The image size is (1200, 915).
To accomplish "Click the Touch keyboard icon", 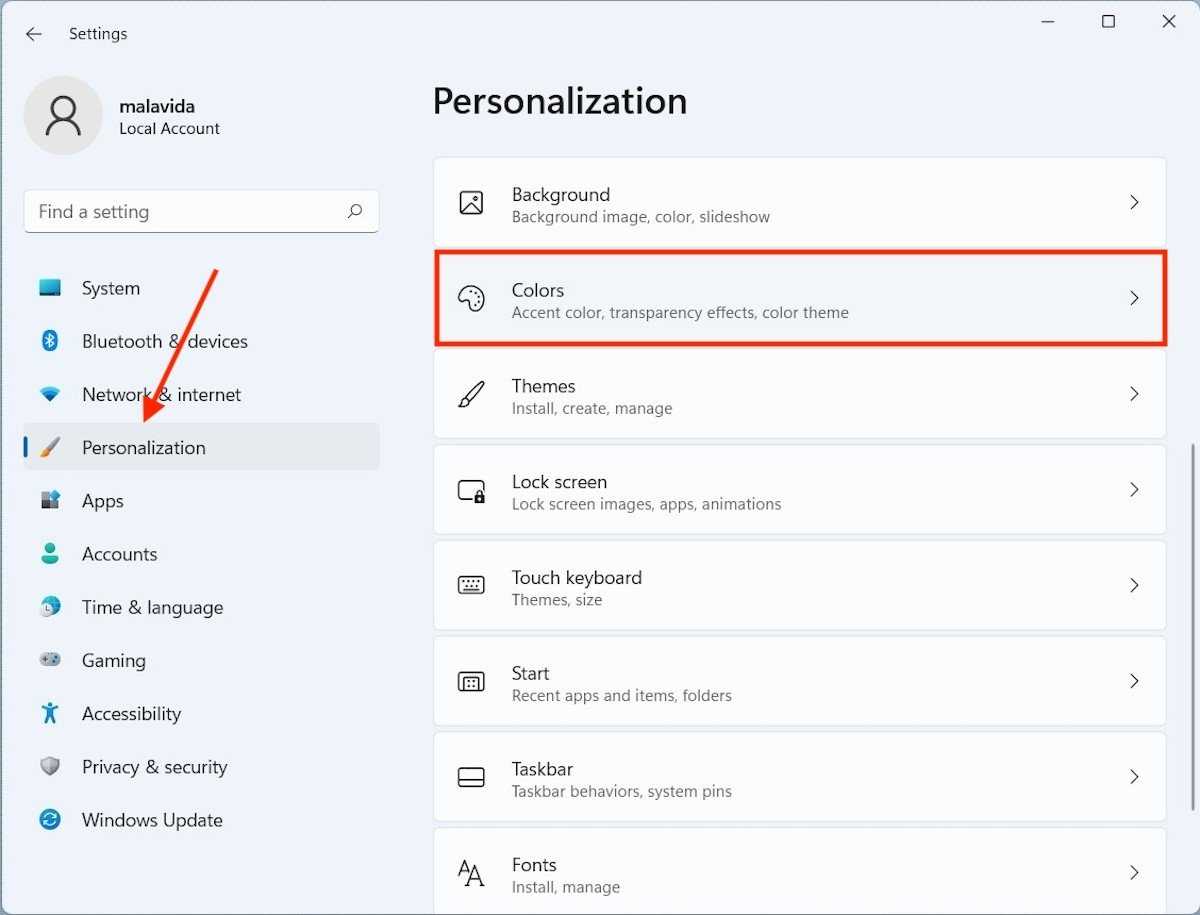I will tap(471, 586).
